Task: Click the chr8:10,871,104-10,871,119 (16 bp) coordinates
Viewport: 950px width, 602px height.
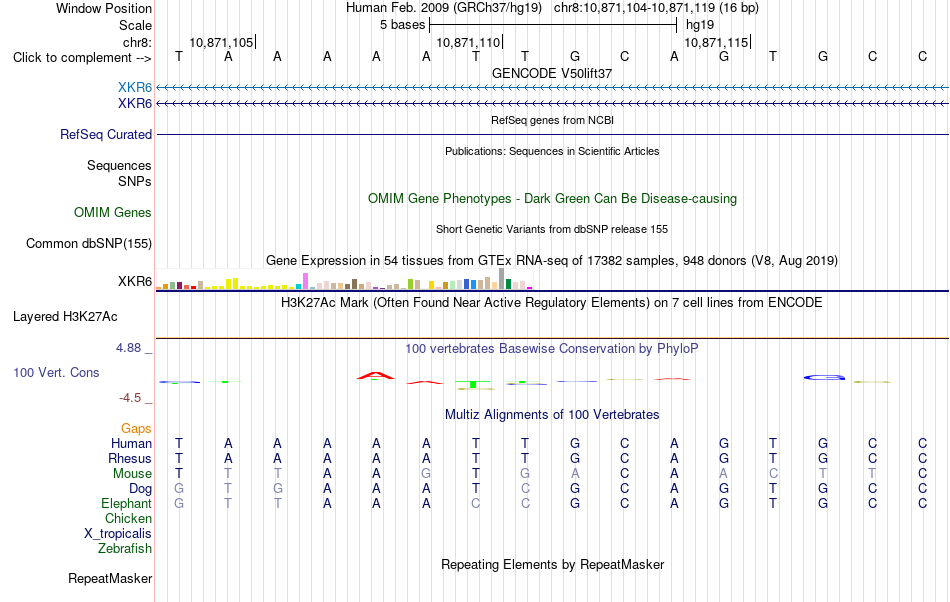Action: [656, 8]
